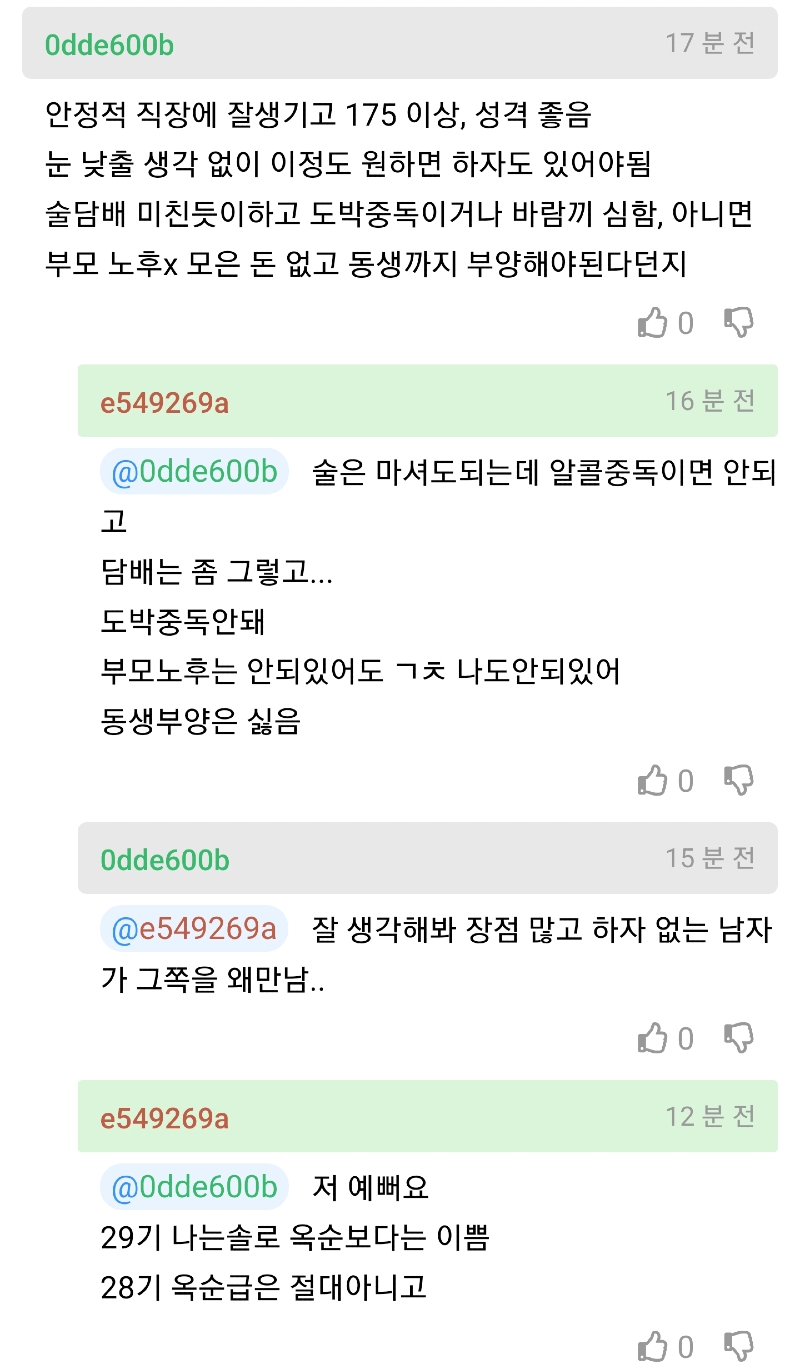800x1369 pixels.
Task: Like the reply posted 12 minutes ago
Action: pos(652,1346)
